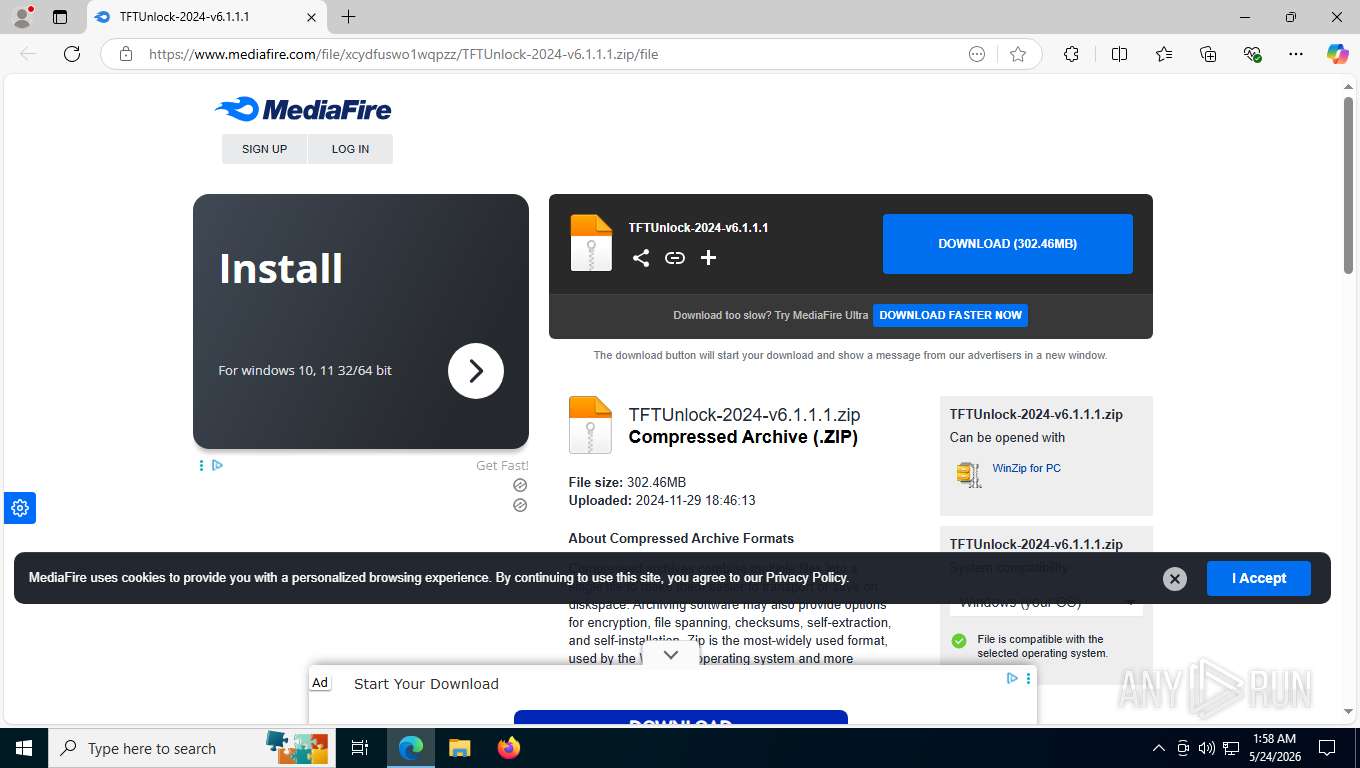Click the share file icon
This screenshot has height=768, width=1360.
(x=641, y=258)
